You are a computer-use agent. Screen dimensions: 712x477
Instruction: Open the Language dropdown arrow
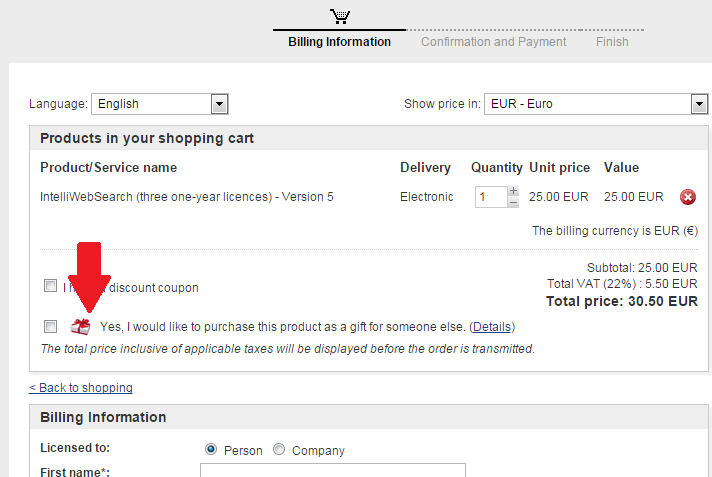[x=219, y=104]
